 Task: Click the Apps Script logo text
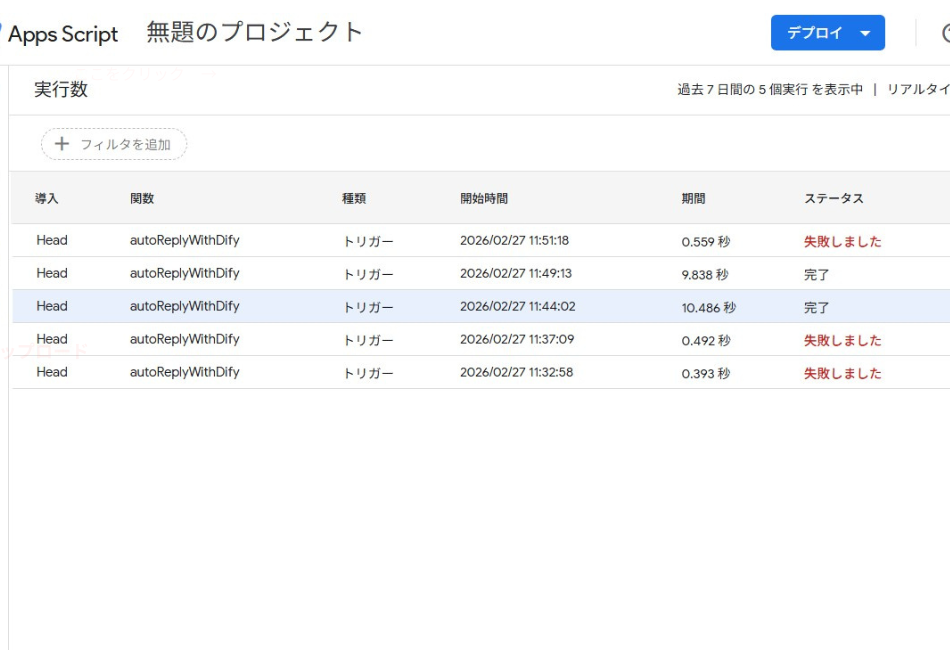click(63, 34)
